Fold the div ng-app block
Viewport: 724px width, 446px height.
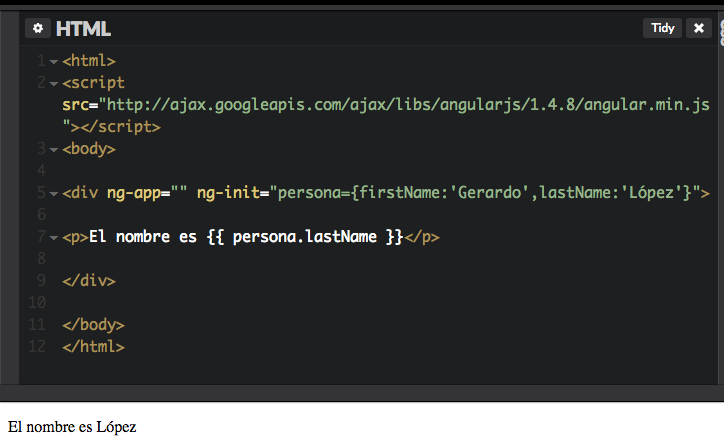pyautogui.click(x=54, y=193)
